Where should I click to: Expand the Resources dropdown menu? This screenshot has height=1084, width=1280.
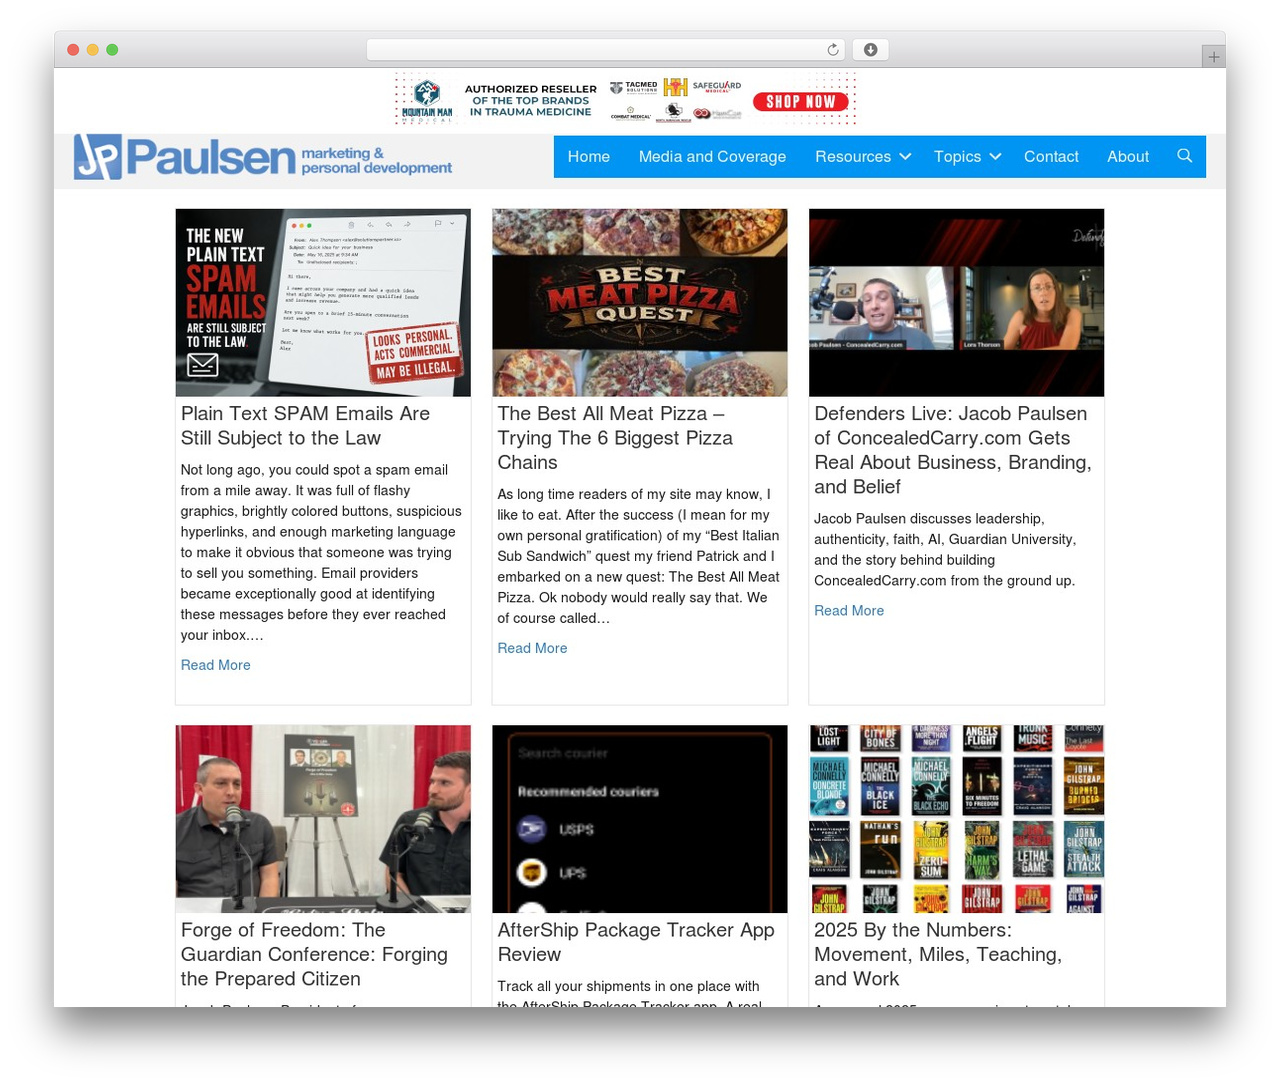coord(863,157)
